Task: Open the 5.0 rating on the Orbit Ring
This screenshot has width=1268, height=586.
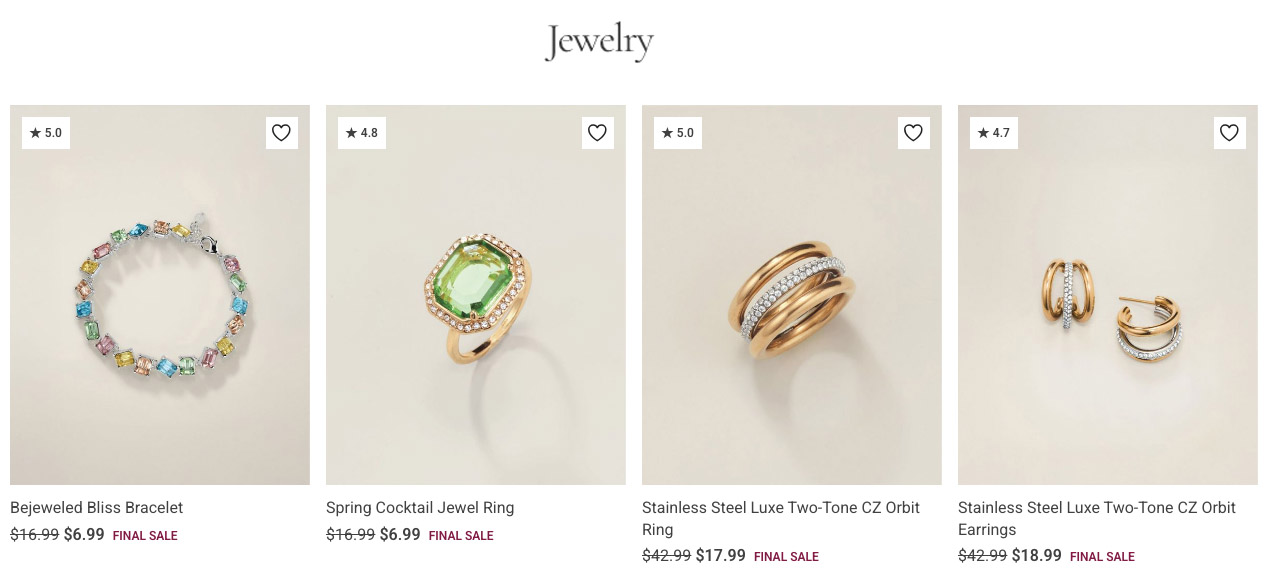Action: 677,132
